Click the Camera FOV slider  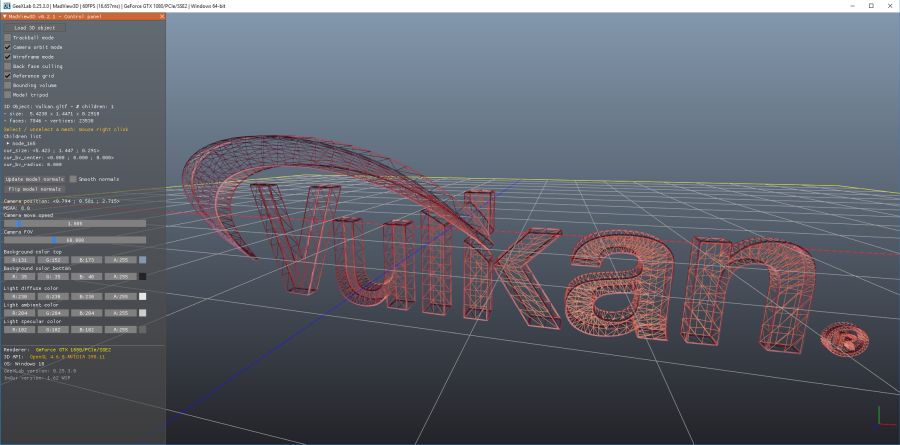(x=75, y=240)
